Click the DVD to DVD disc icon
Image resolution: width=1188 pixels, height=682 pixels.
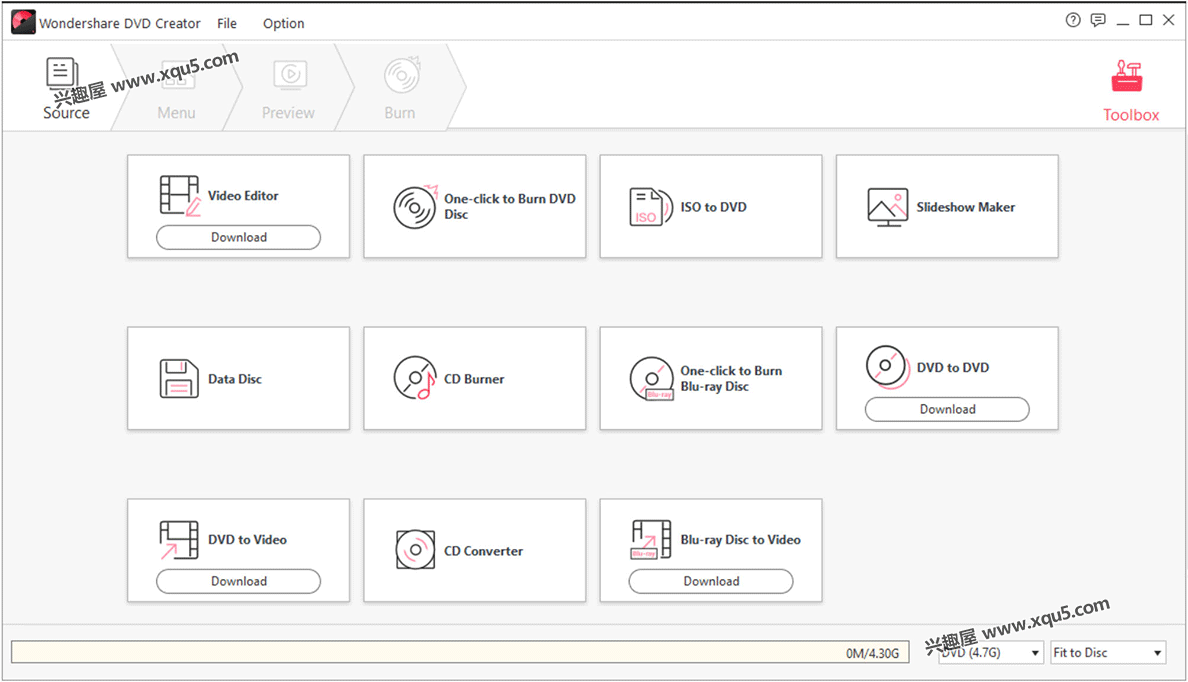(x=887, y=368)
